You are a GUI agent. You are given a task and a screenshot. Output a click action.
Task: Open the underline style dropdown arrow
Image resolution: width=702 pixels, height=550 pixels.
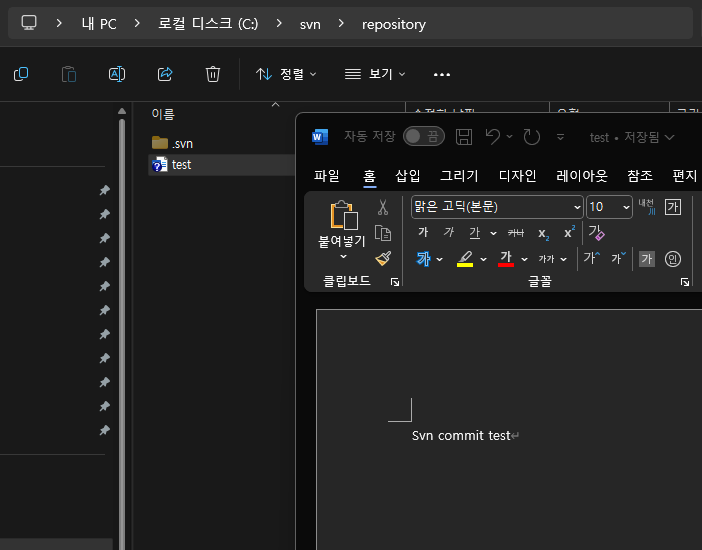pyautogui.click(x=493, y=233)
